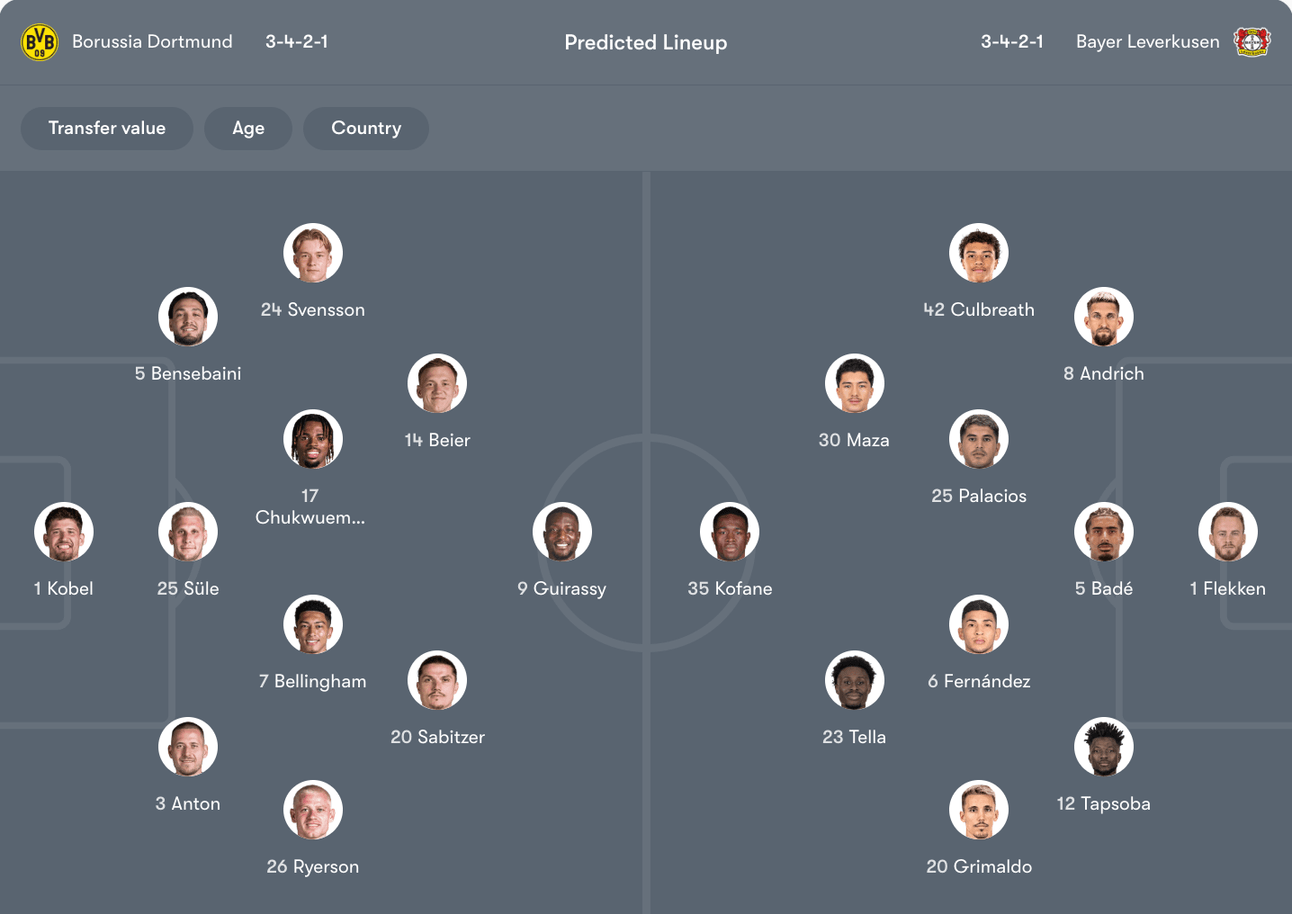Image resolution: width=1292 pixels, height=914 pixels.
Task: Select Kofane's player photo
Action: pyautogui.click(x=730, y=532)
